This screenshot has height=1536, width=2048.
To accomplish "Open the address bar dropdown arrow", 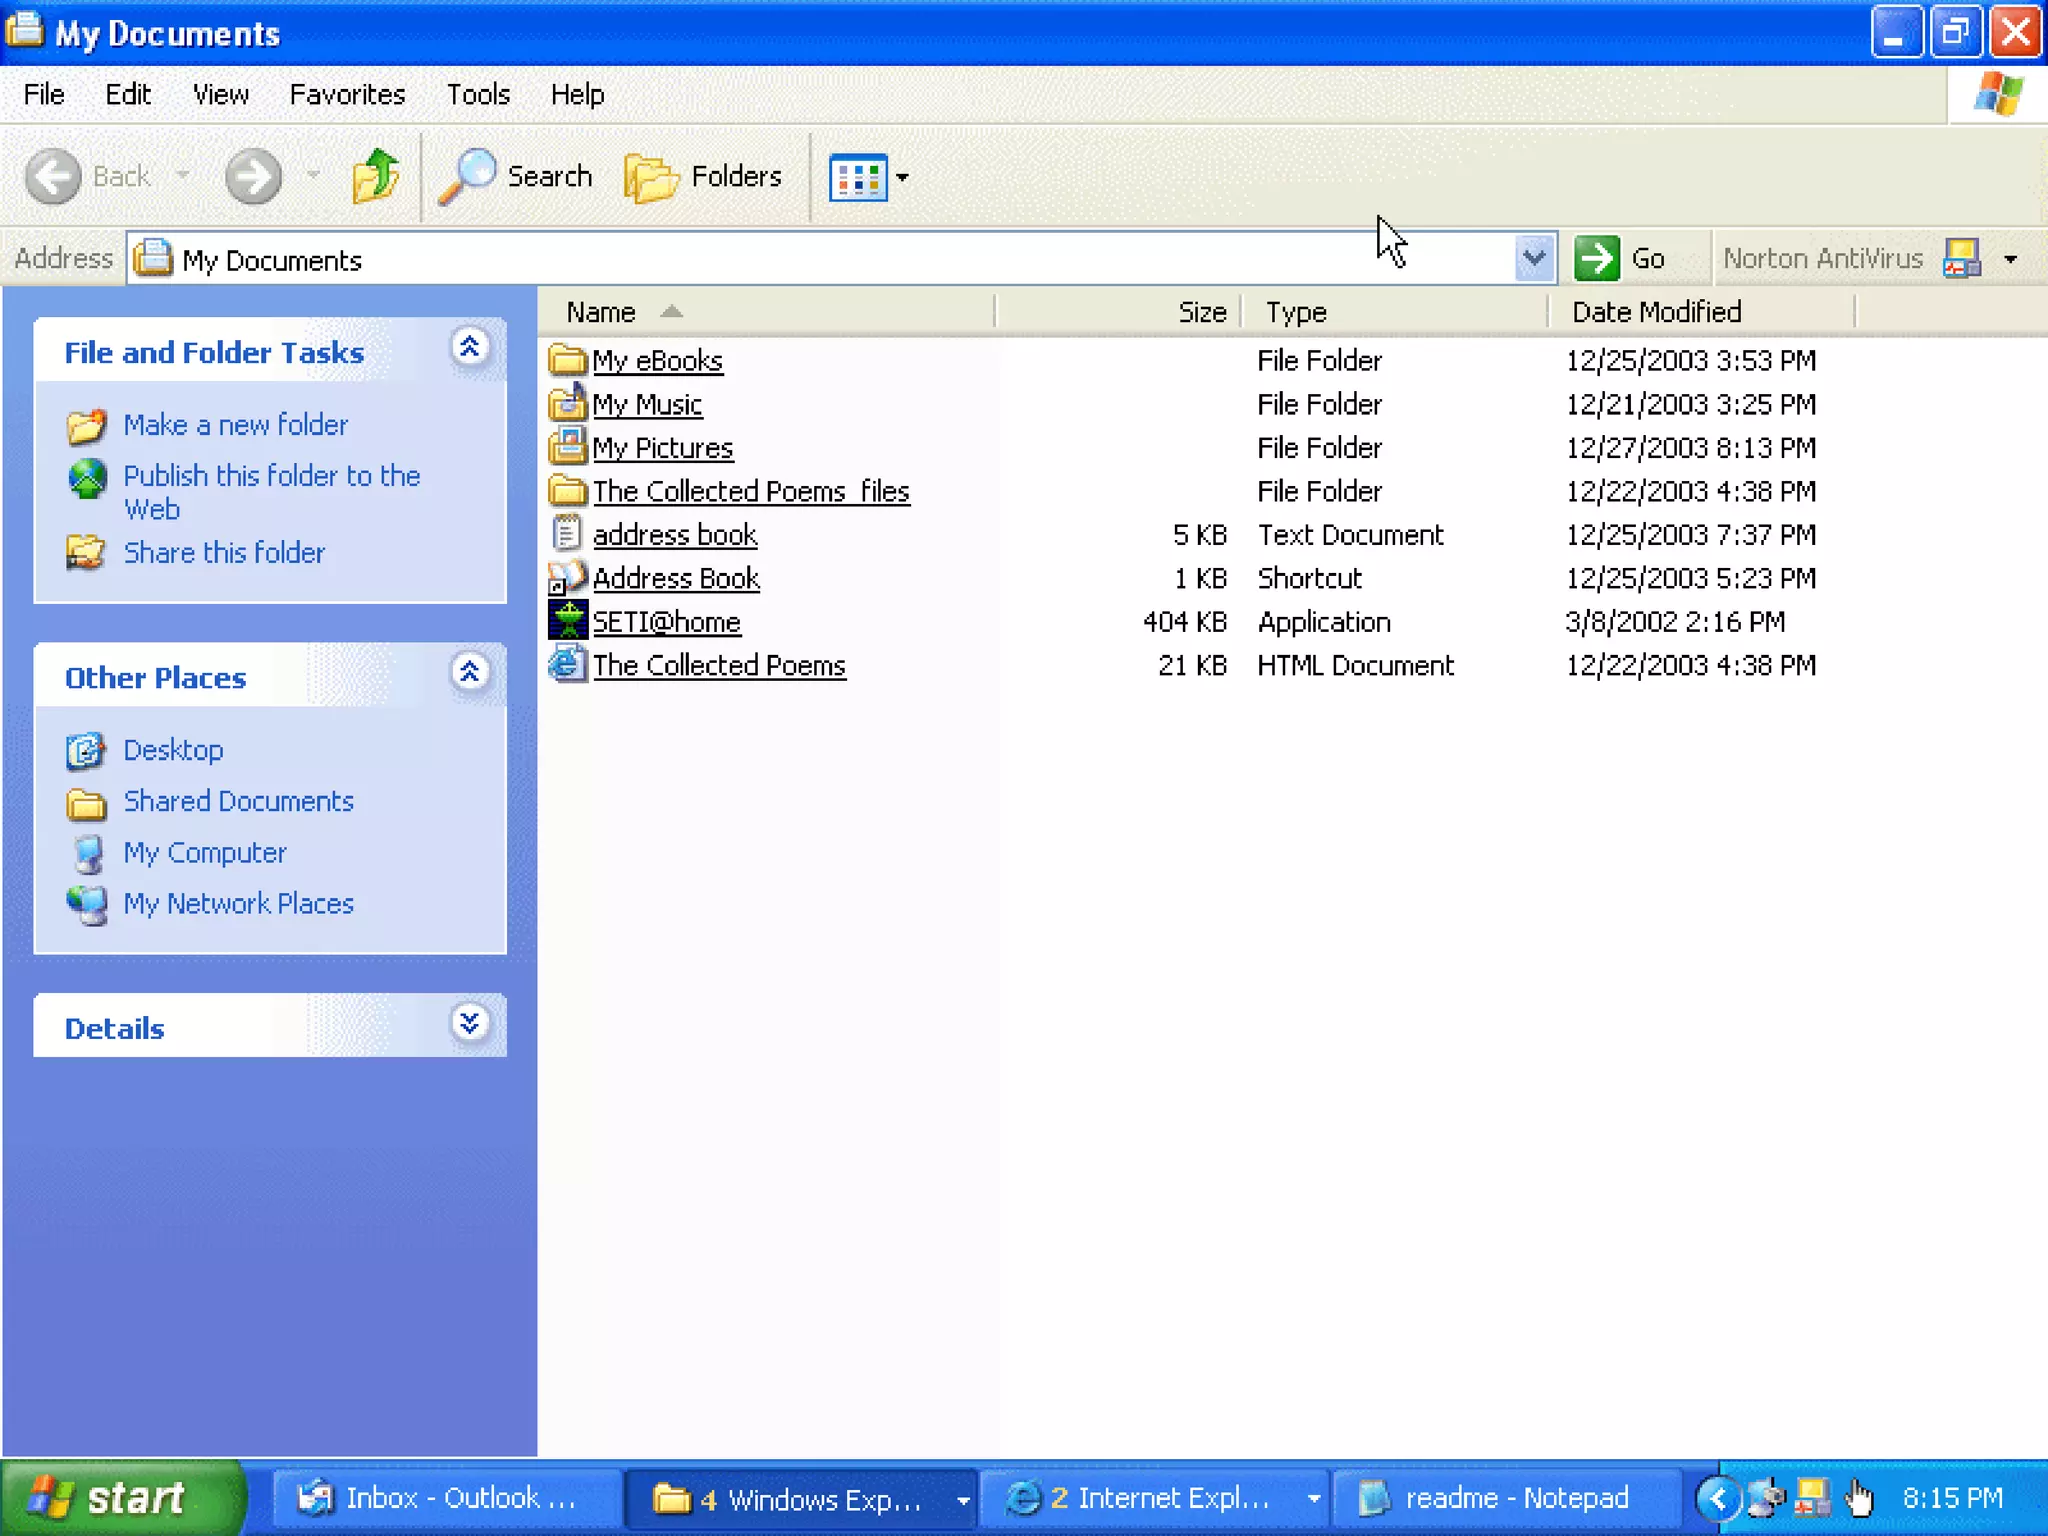I will (x=1534, y=259).
